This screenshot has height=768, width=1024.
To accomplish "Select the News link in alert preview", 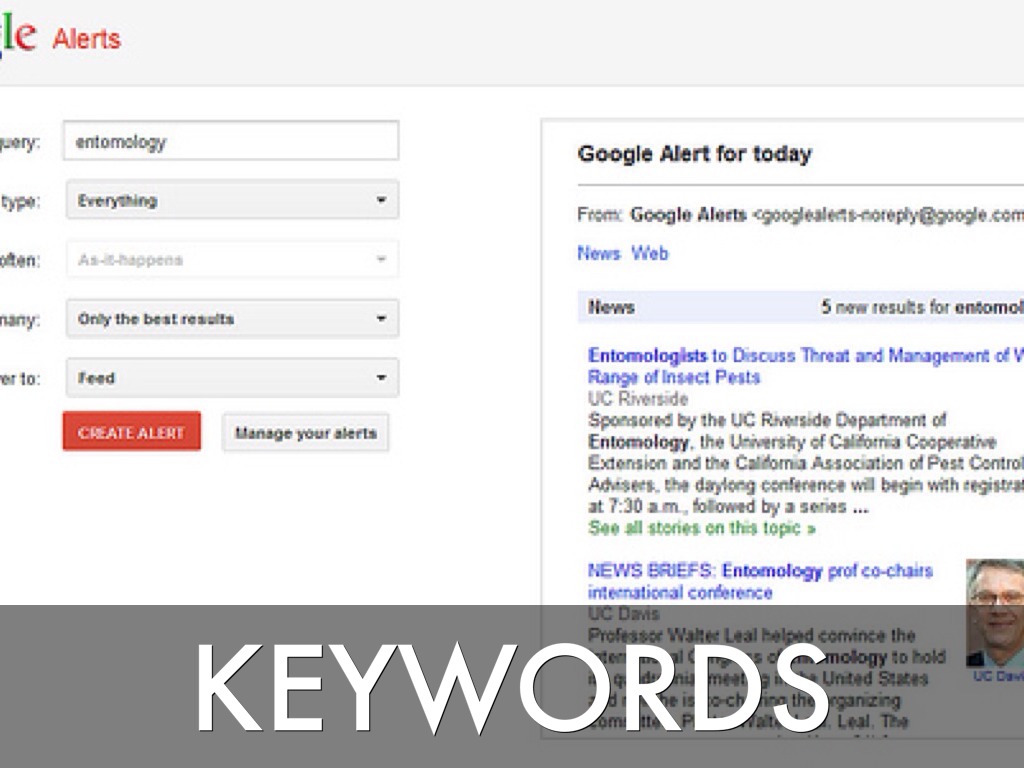I will pos(598,253).
